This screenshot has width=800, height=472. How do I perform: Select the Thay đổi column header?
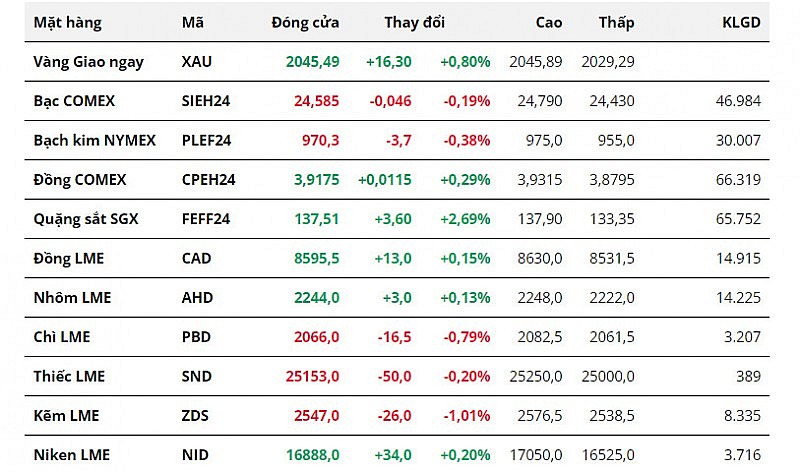415,22
